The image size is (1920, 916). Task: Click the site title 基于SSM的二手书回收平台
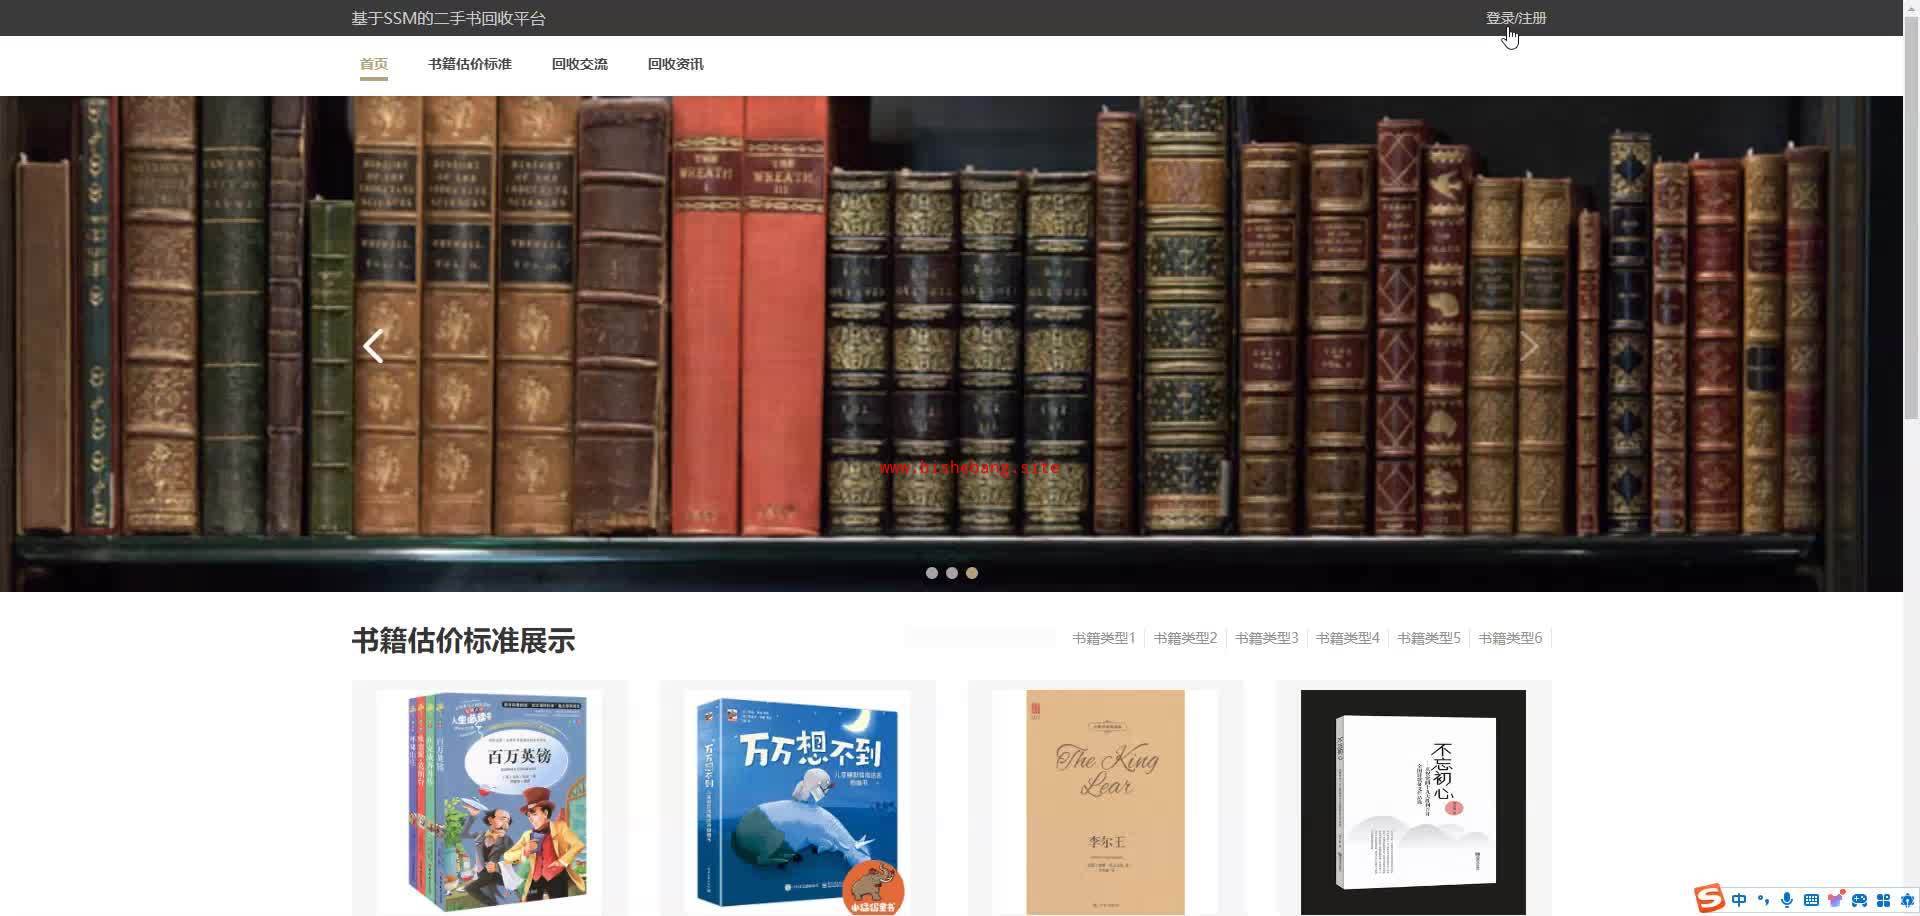(x=449, y=18)
